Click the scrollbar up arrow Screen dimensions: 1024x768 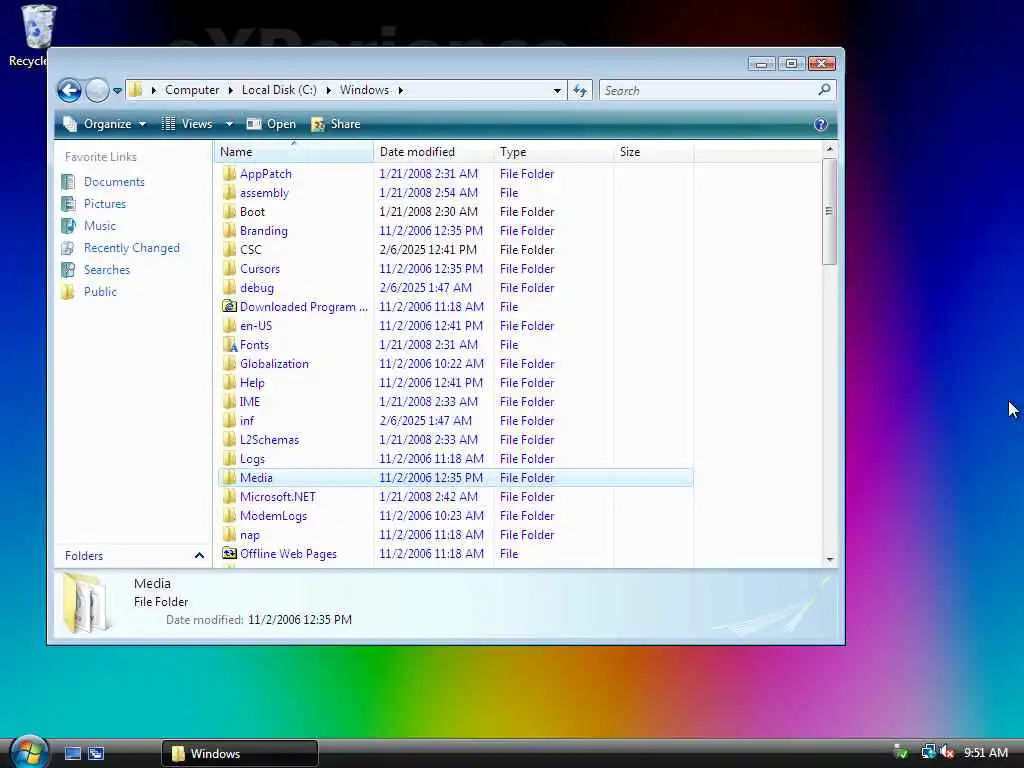[x=829, y=149]
